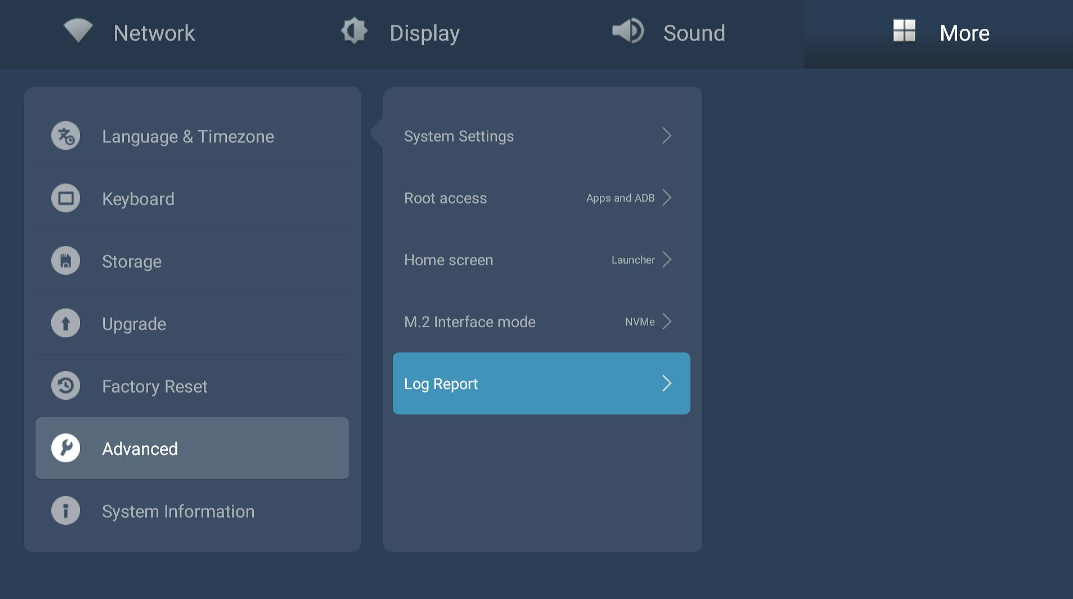Click the speaker icon in Sound tab
The width and height of the screenshot is (1073, 599).
(x=628, y=31)
